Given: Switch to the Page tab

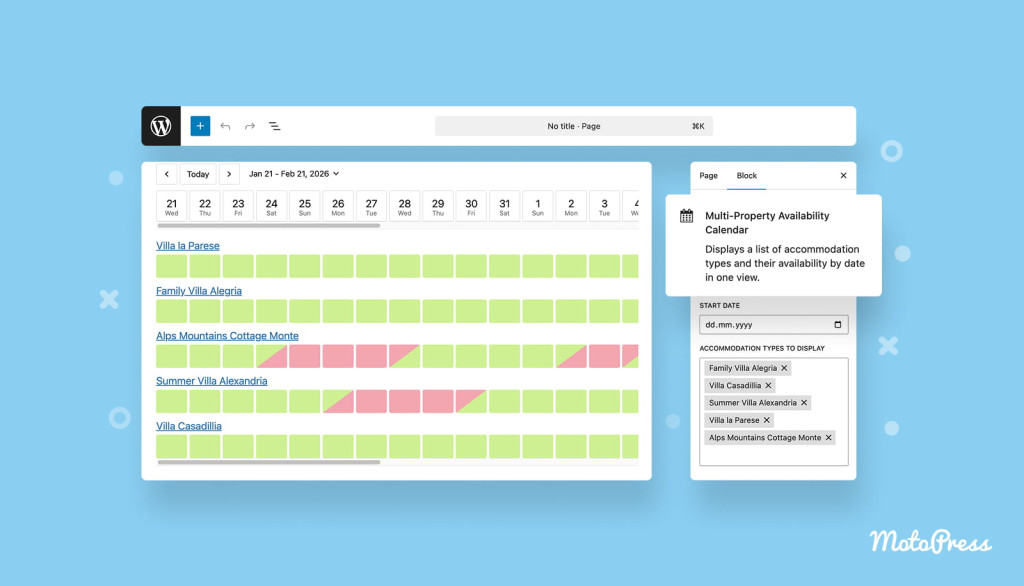Looking at the screenshot, I should click(708, 176).
